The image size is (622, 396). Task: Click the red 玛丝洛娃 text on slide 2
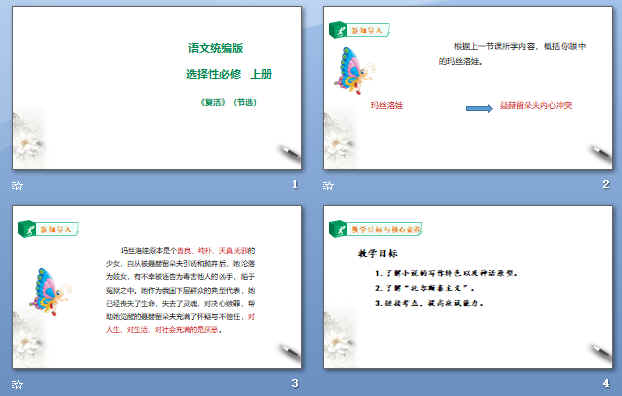pos(386,105)
